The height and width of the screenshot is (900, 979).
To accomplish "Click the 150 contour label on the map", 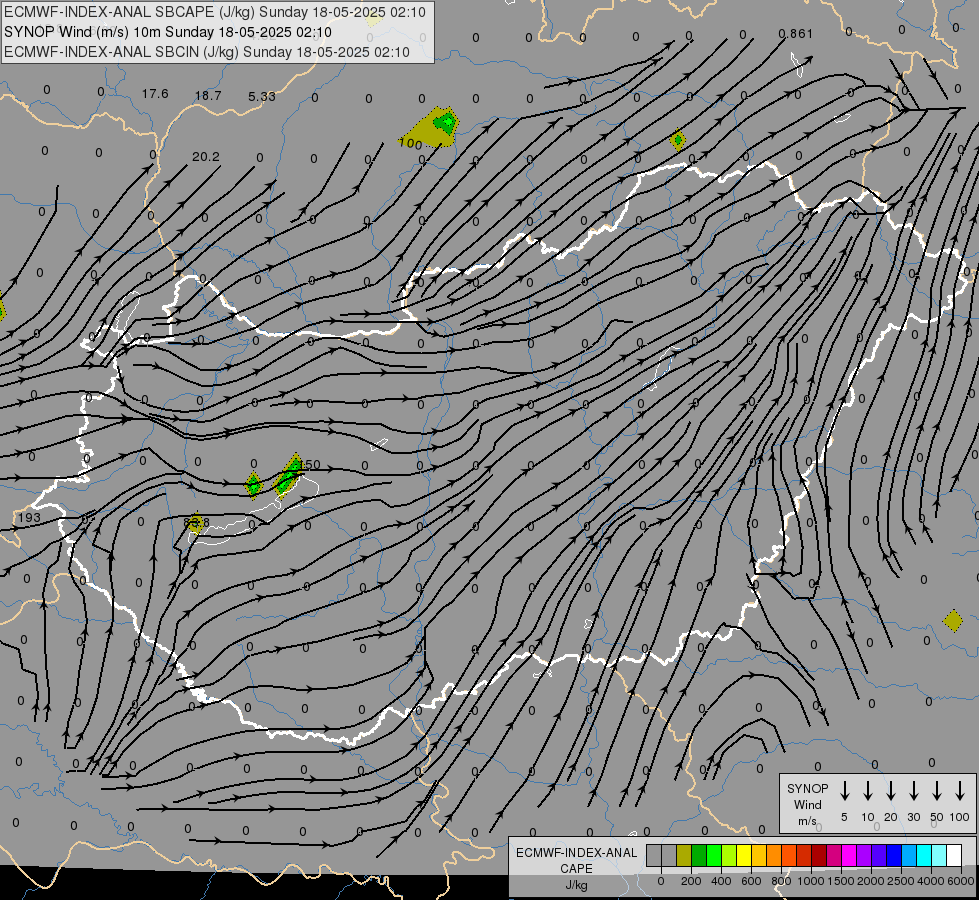I will pyautogui.click(x=310, y=465).
